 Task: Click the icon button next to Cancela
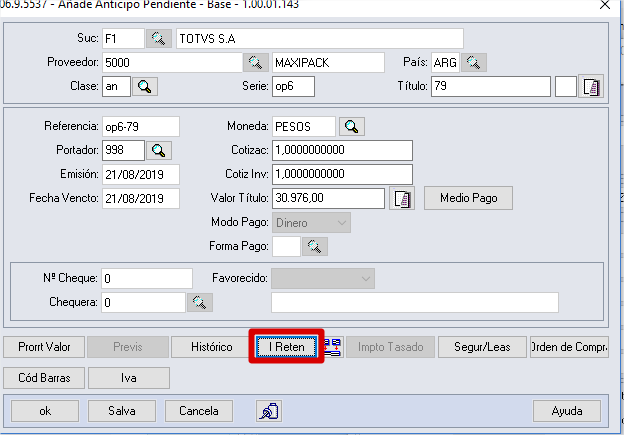coord(269,411)
